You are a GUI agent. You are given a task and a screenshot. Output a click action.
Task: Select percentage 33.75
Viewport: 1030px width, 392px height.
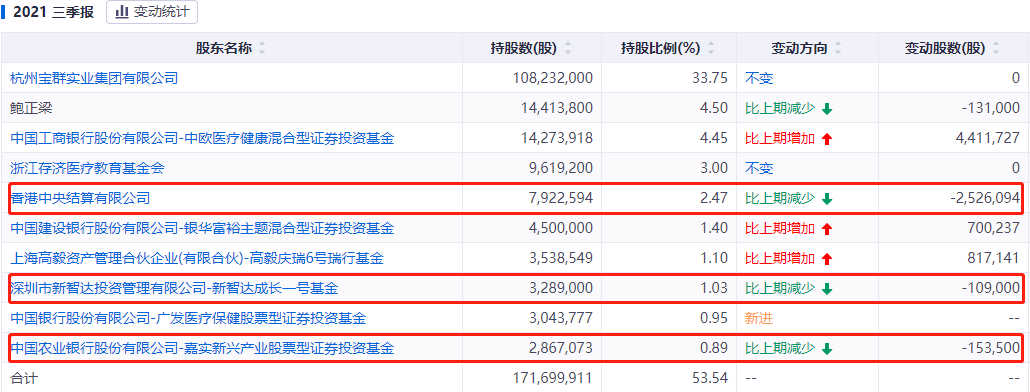[x=711, y=78]
